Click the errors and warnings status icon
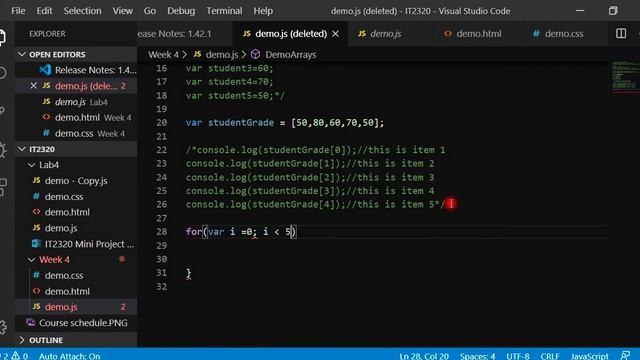 point(13,356)
